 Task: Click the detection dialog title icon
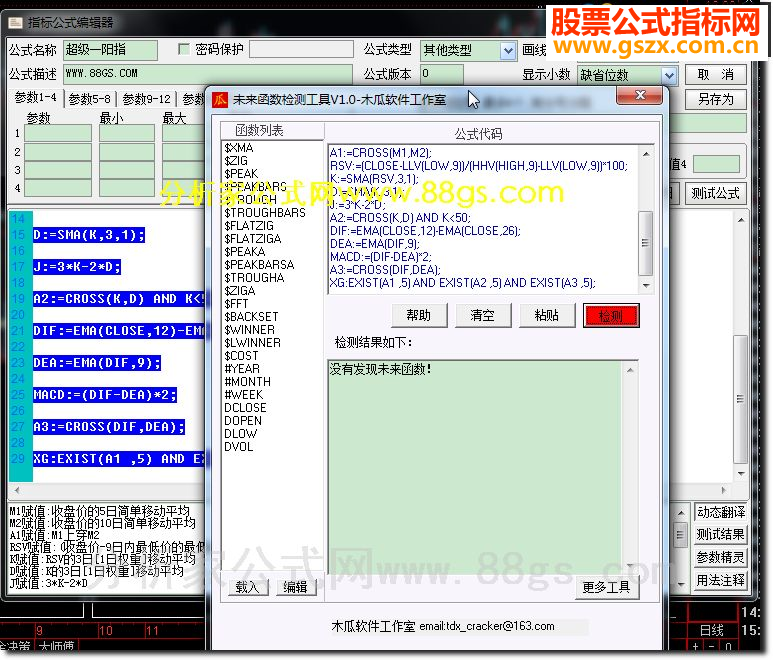click(220, 100)
